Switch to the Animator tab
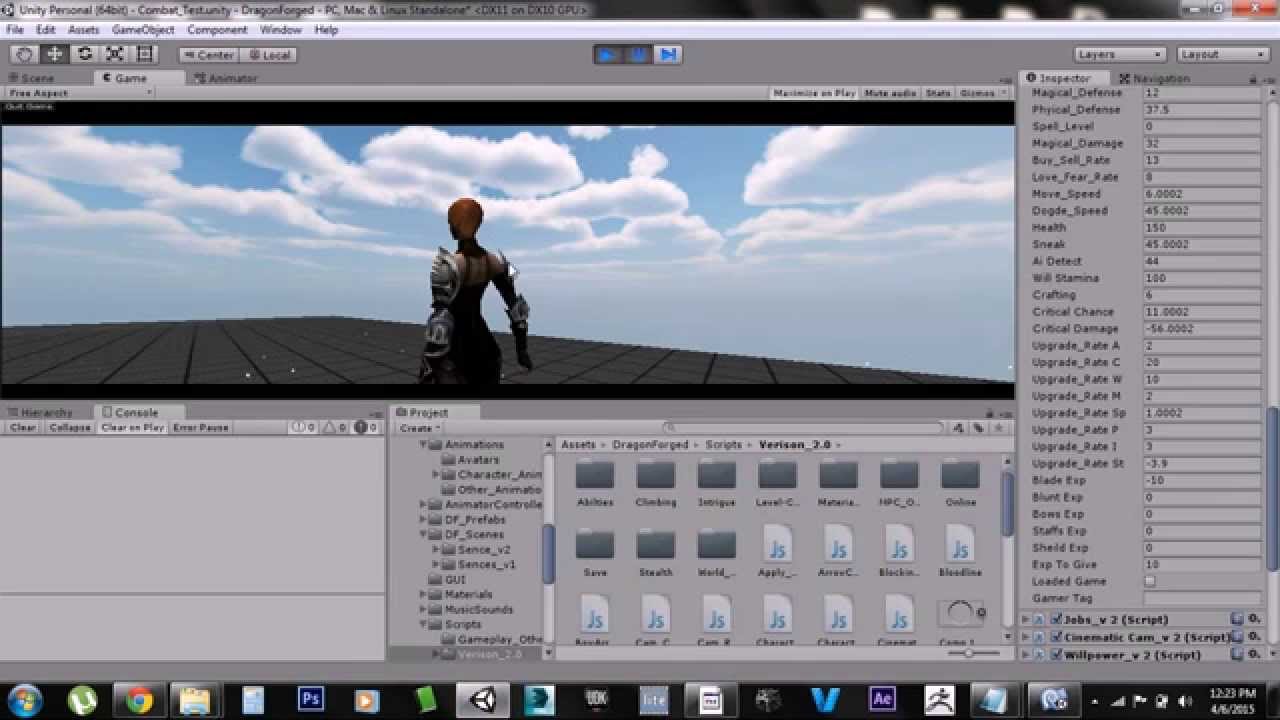 (226, 78)
